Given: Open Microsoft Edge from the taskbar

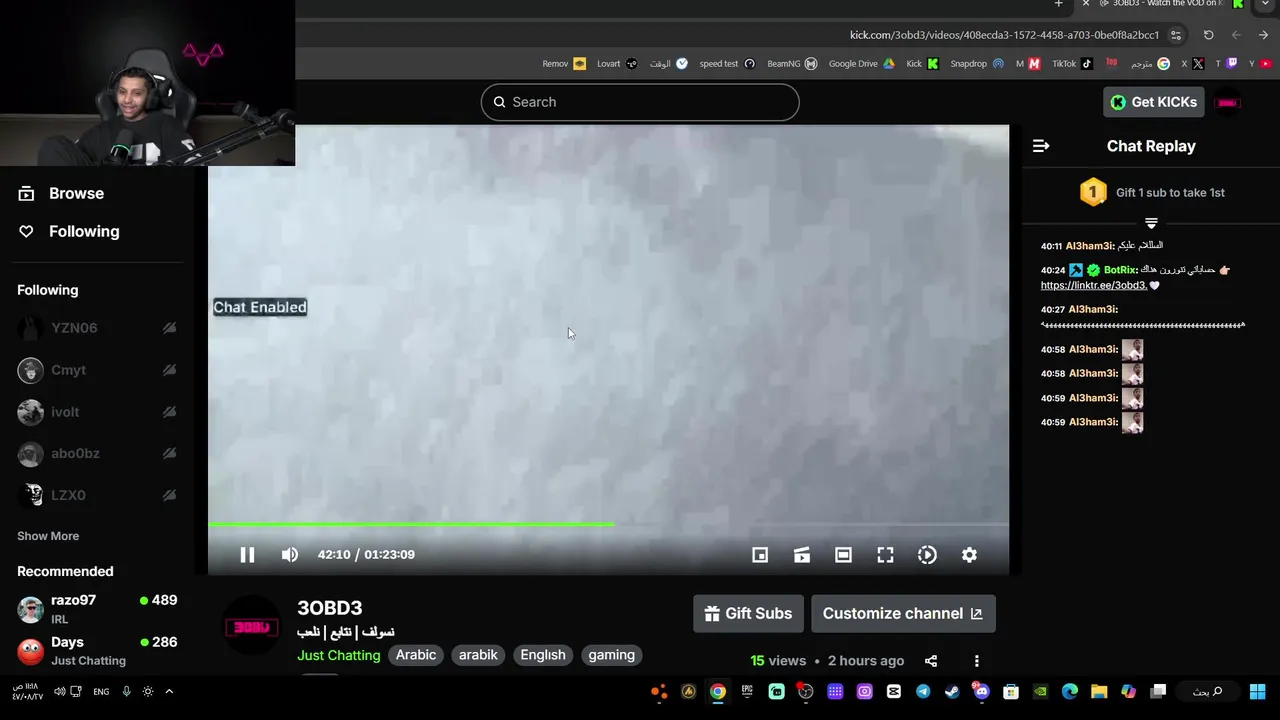Looking at the screenshot, I should pyautogui.click(x=1069, y=692).
